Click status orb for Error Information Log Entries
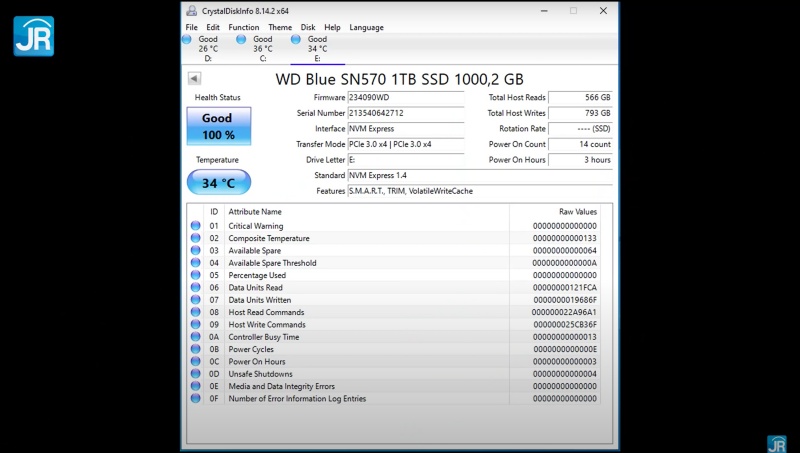 point(195,398)
